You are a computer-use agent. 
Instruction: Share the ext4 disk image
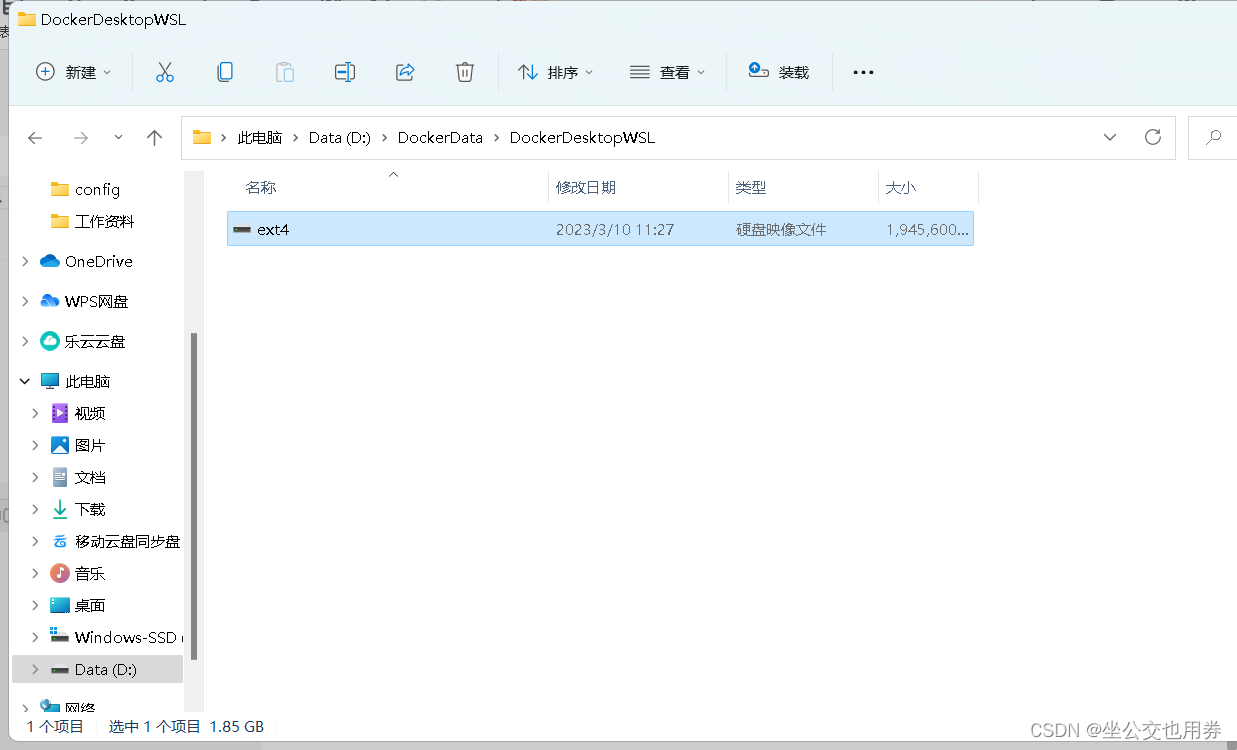click(x=405, y=71)
